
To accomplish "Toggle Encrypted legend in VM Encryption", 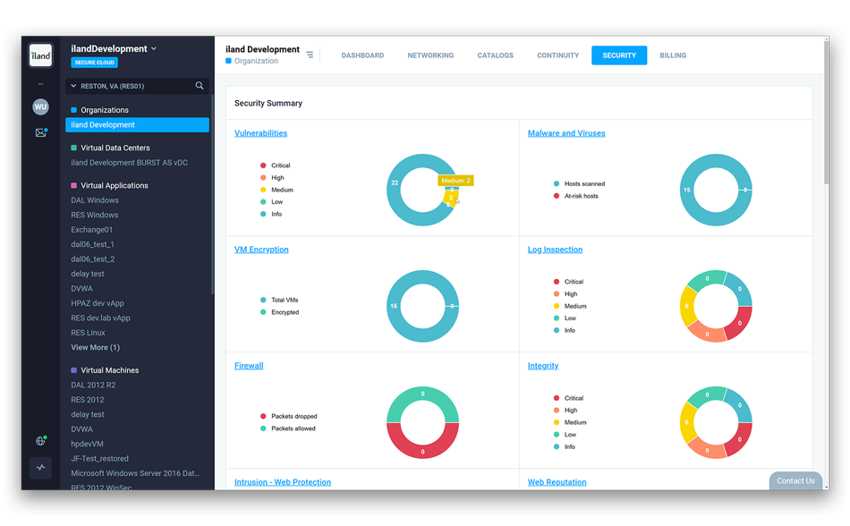I will point(280,312).
